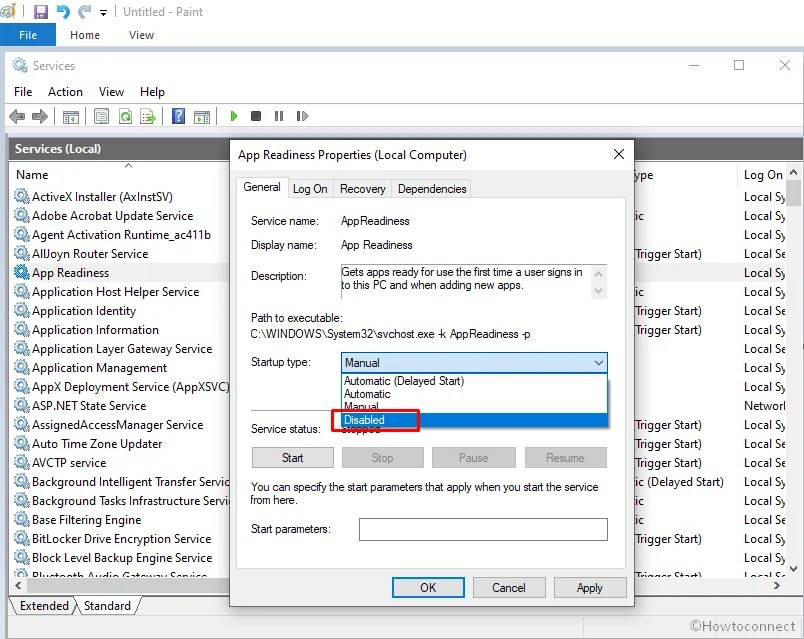
Task: Toggle the console tree panel visibility
Action: [x=71, y=116]
